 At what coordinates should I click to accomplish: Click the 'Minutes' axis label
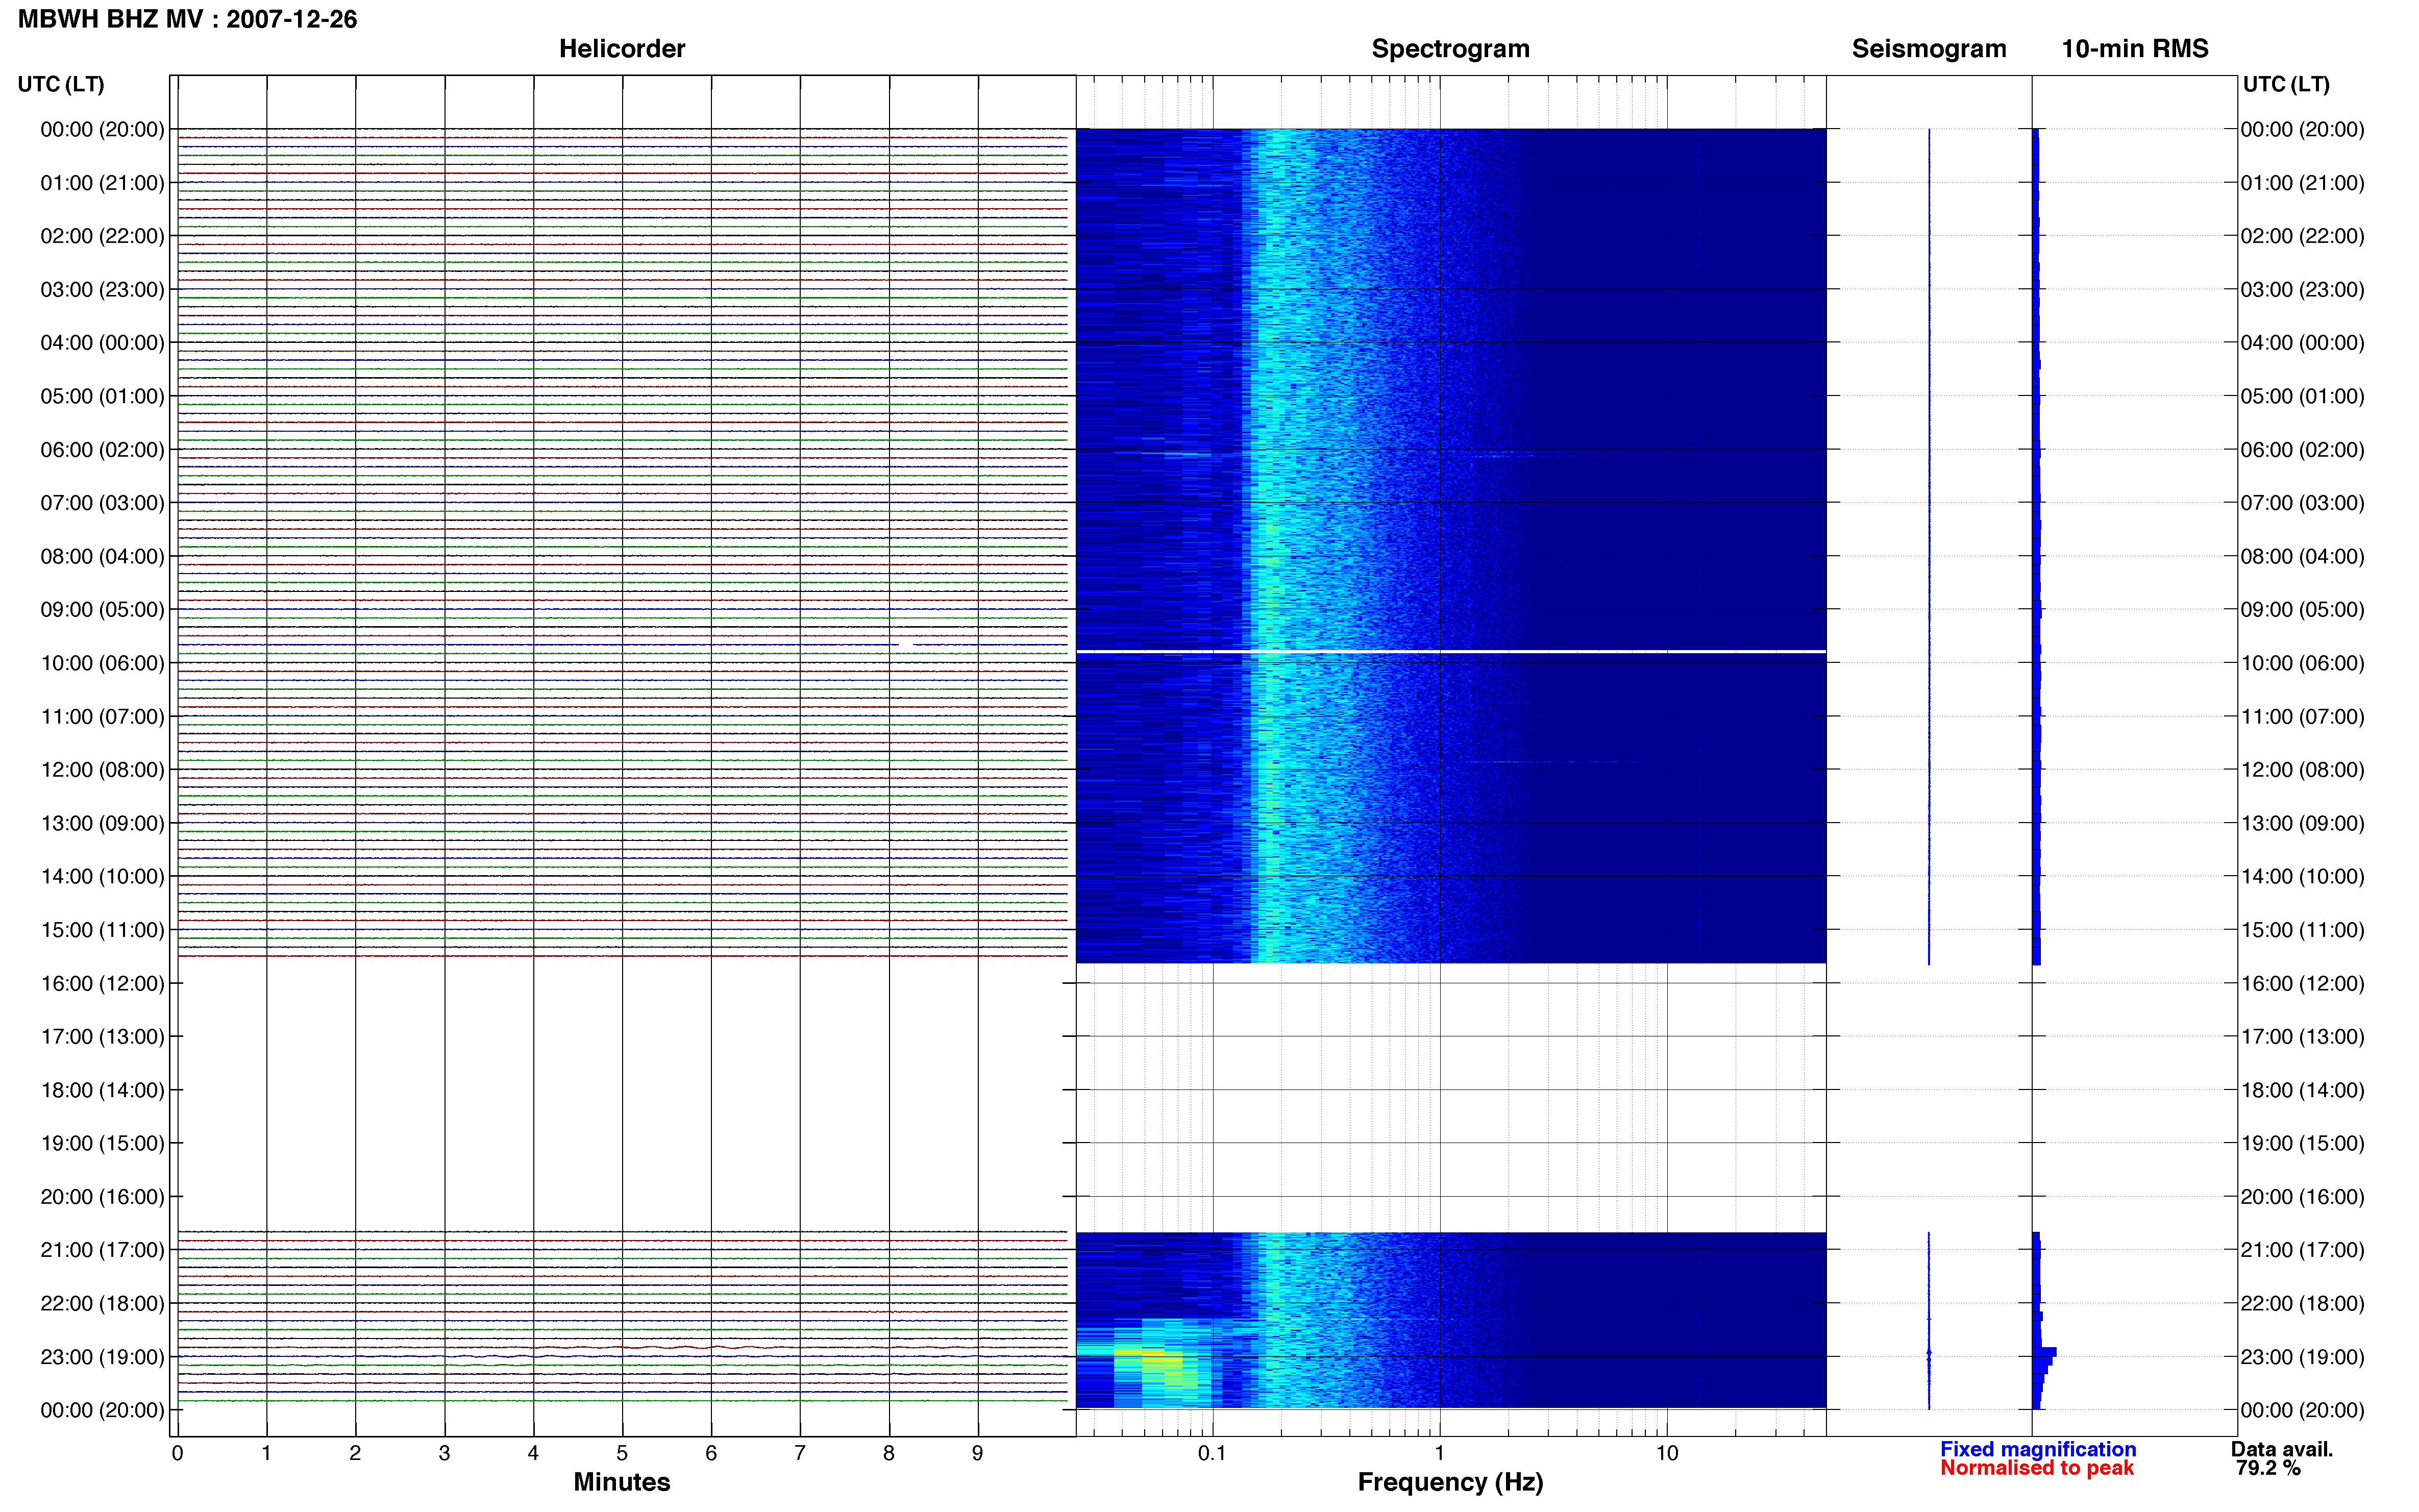621,1482
